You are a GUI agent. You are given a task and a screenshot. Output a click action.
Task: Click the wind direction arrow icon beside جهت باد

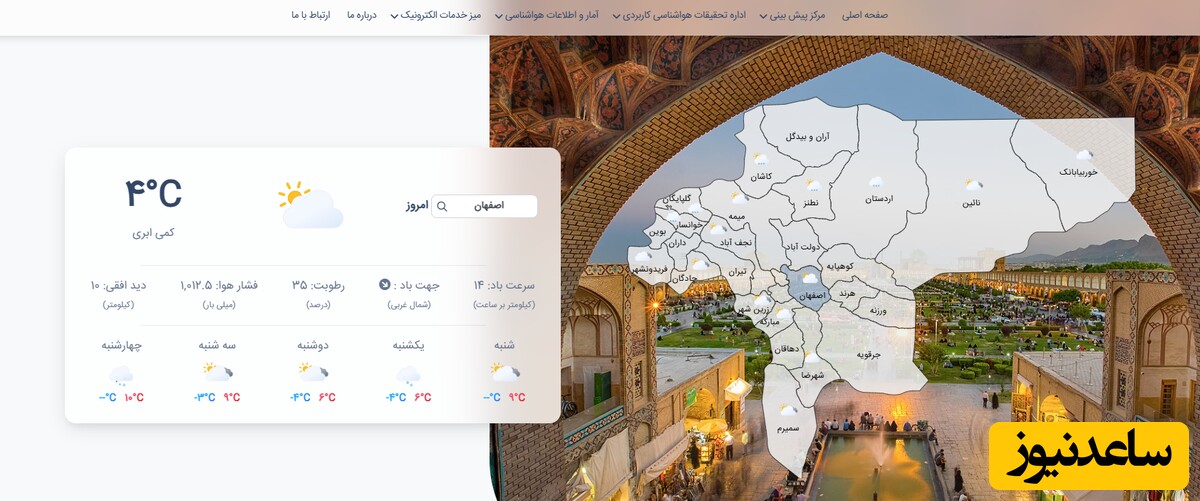point(384,284)
